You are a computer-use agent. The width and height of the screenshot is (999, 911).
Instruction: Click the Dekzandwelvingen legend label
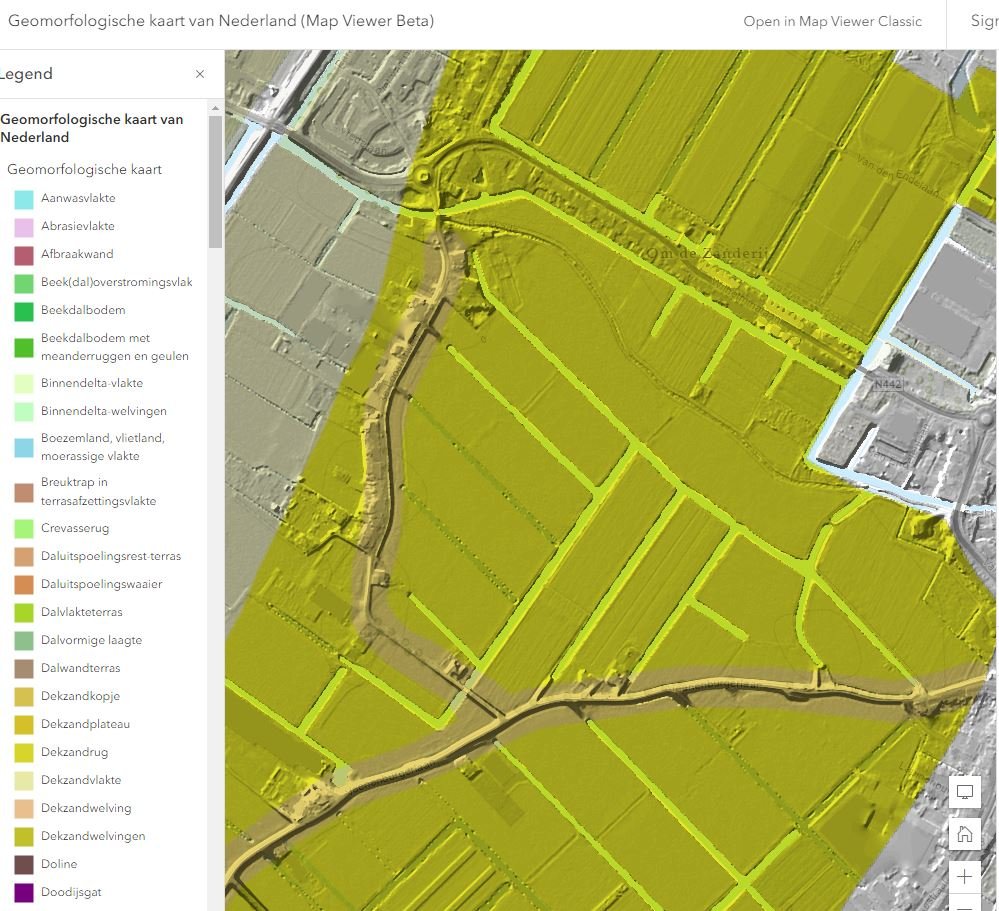click(93, 836)
